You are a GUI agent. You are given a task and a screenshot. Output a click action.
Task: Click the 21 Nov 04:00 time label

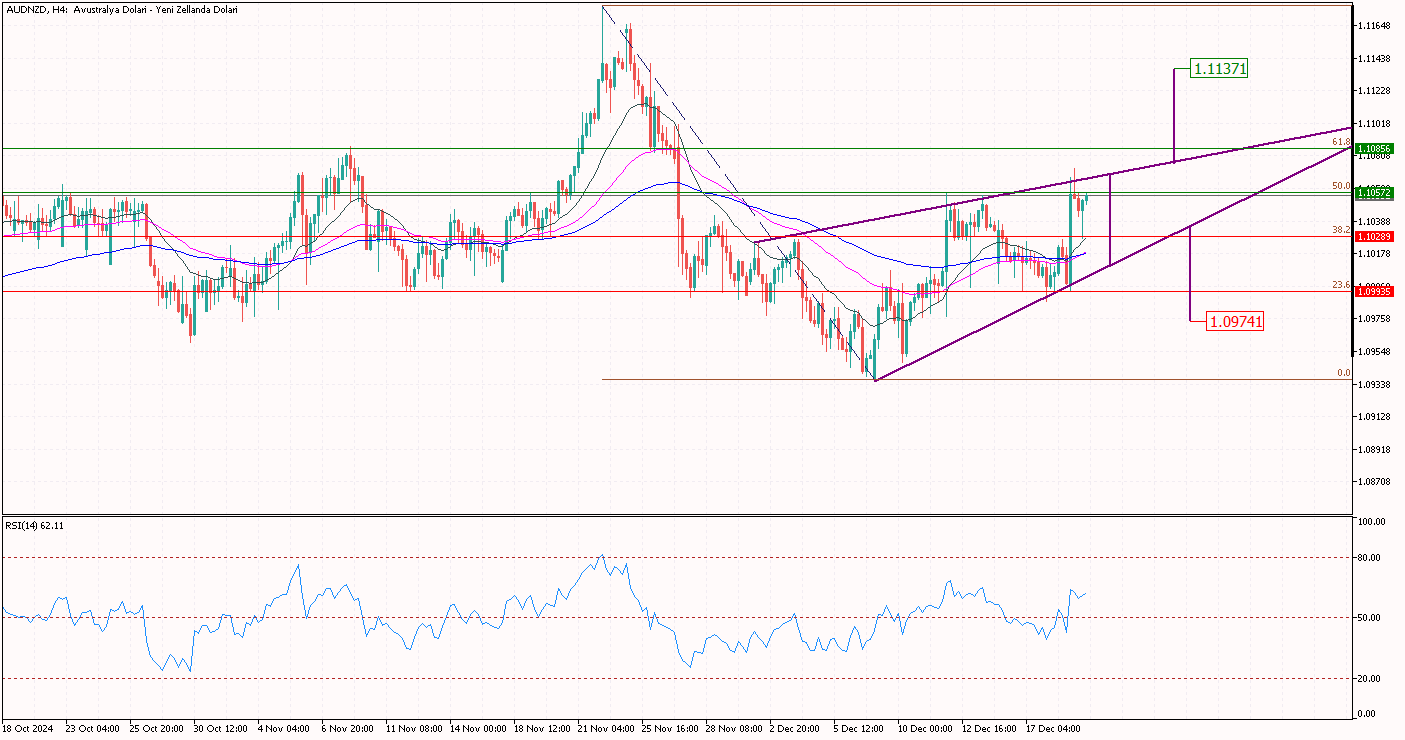(x=606, y=729)
